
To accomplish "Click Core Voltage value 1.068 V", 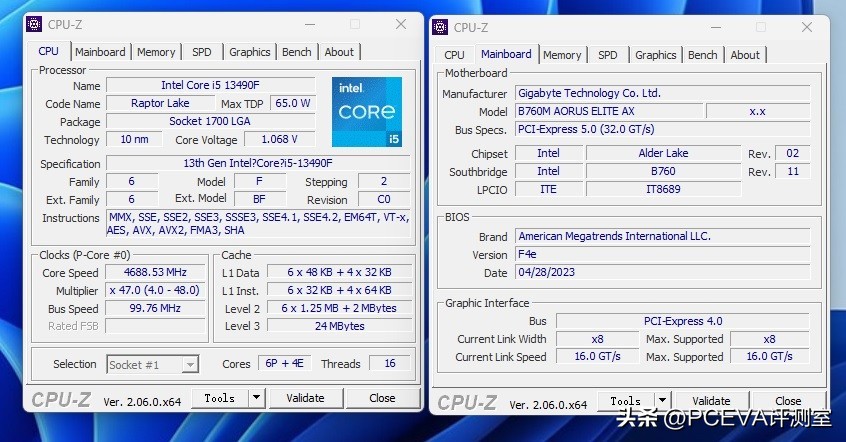I will (279, 139).
